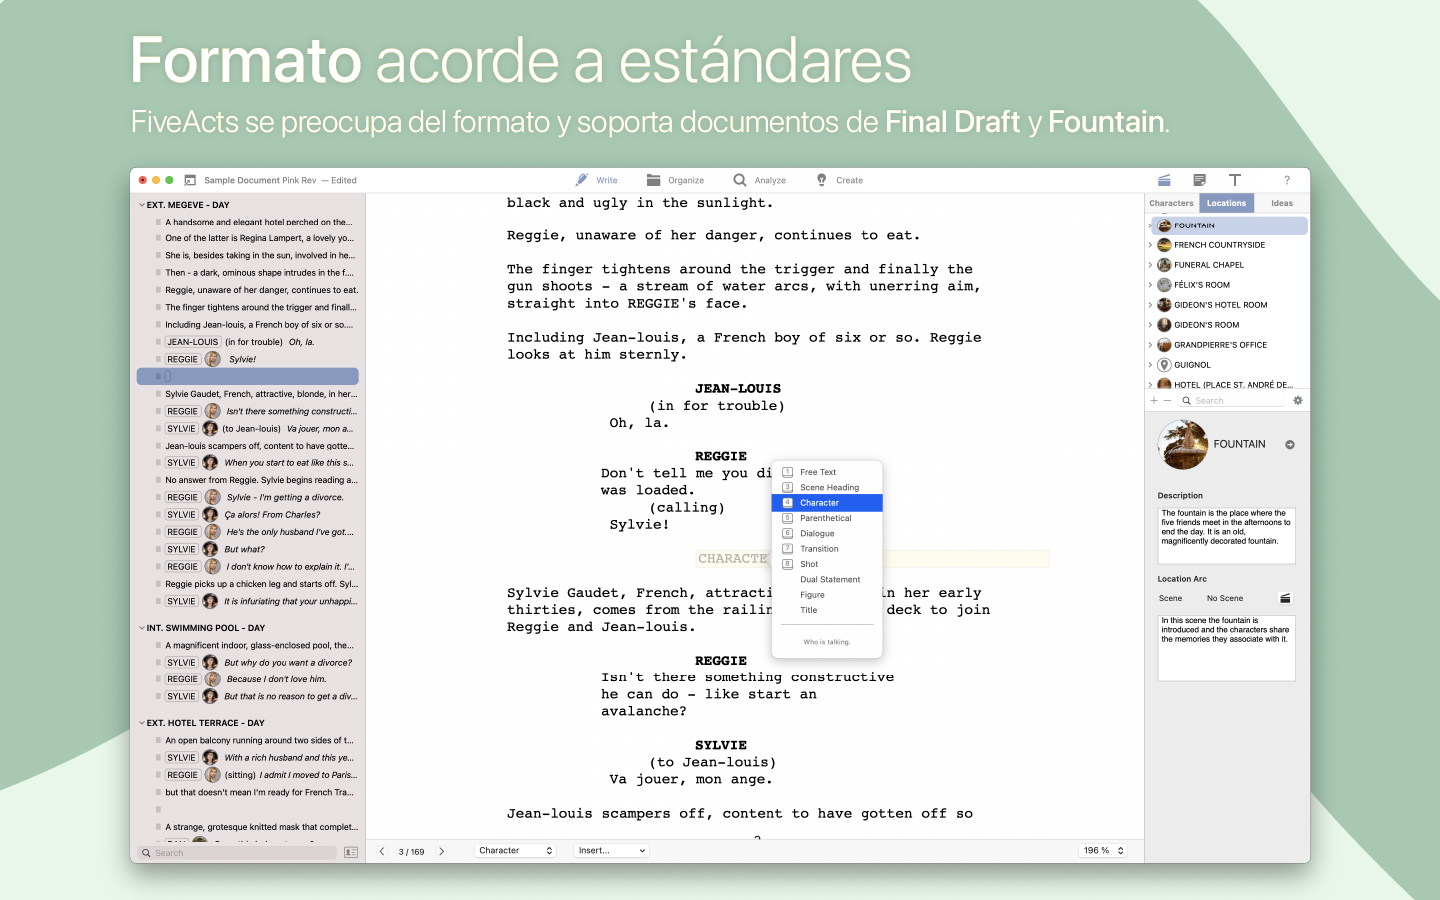Click REGGIE's avatar in the 'Sylvie!' row
Screen dimensions: 1440x900
(x=213, y=359)
